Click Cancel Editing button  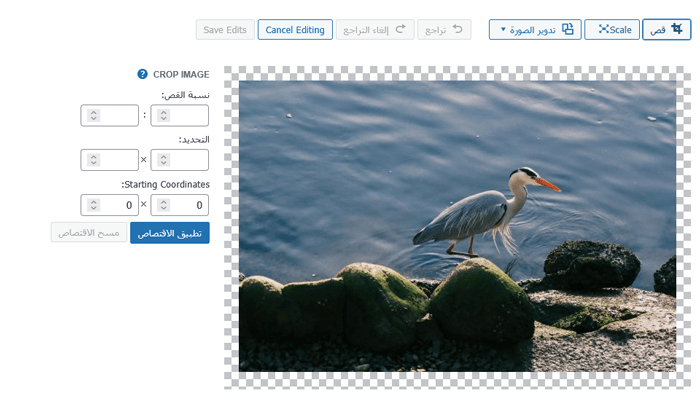pos(295,30)
